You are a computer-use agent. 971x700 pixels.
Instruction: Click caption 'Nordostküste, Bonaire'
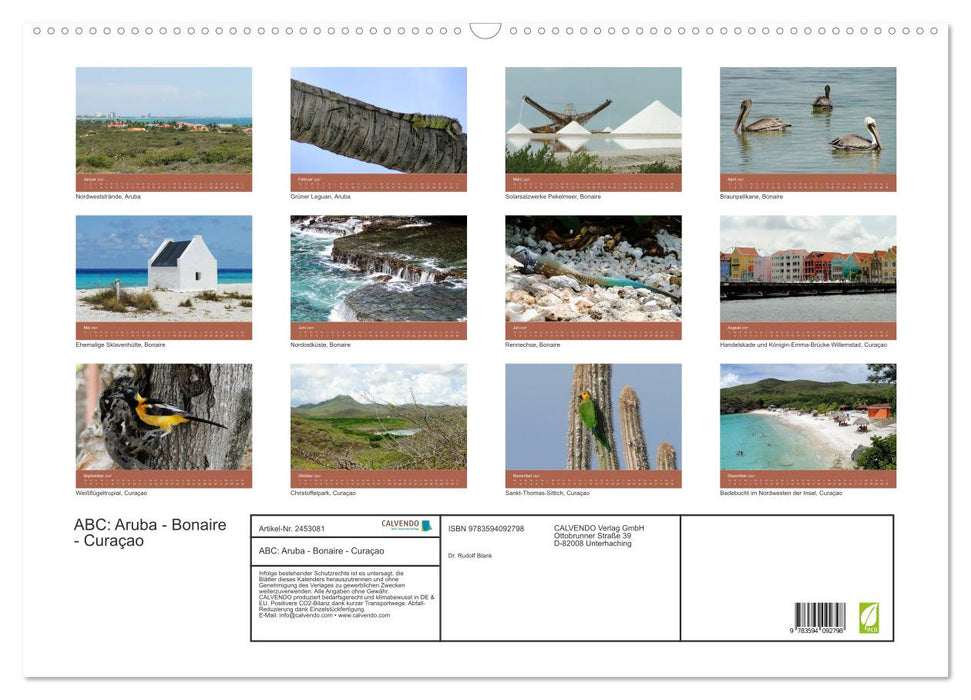click(320, 344)
